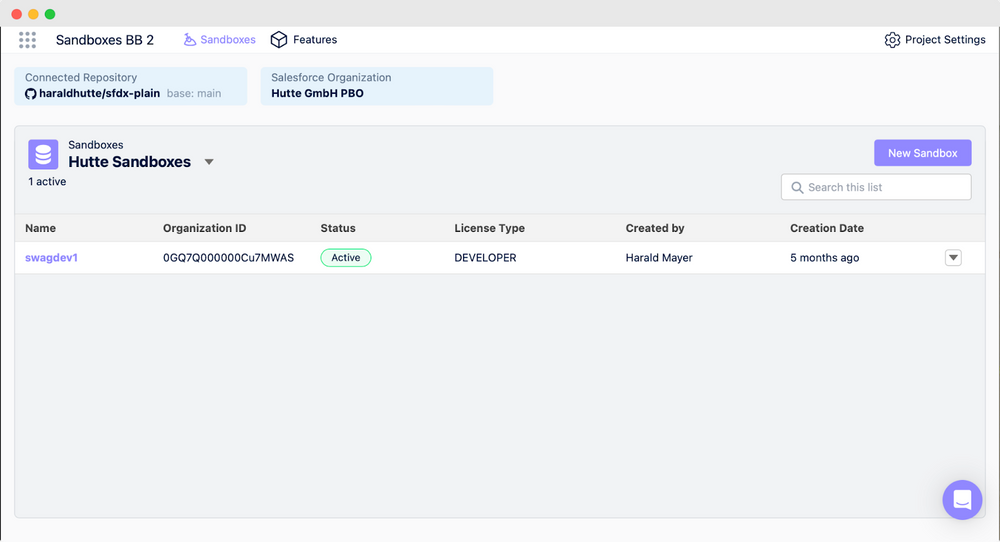Click the purple Sandboxes database icon
Screen dimensions: 1000x542
tap(43, 154)
